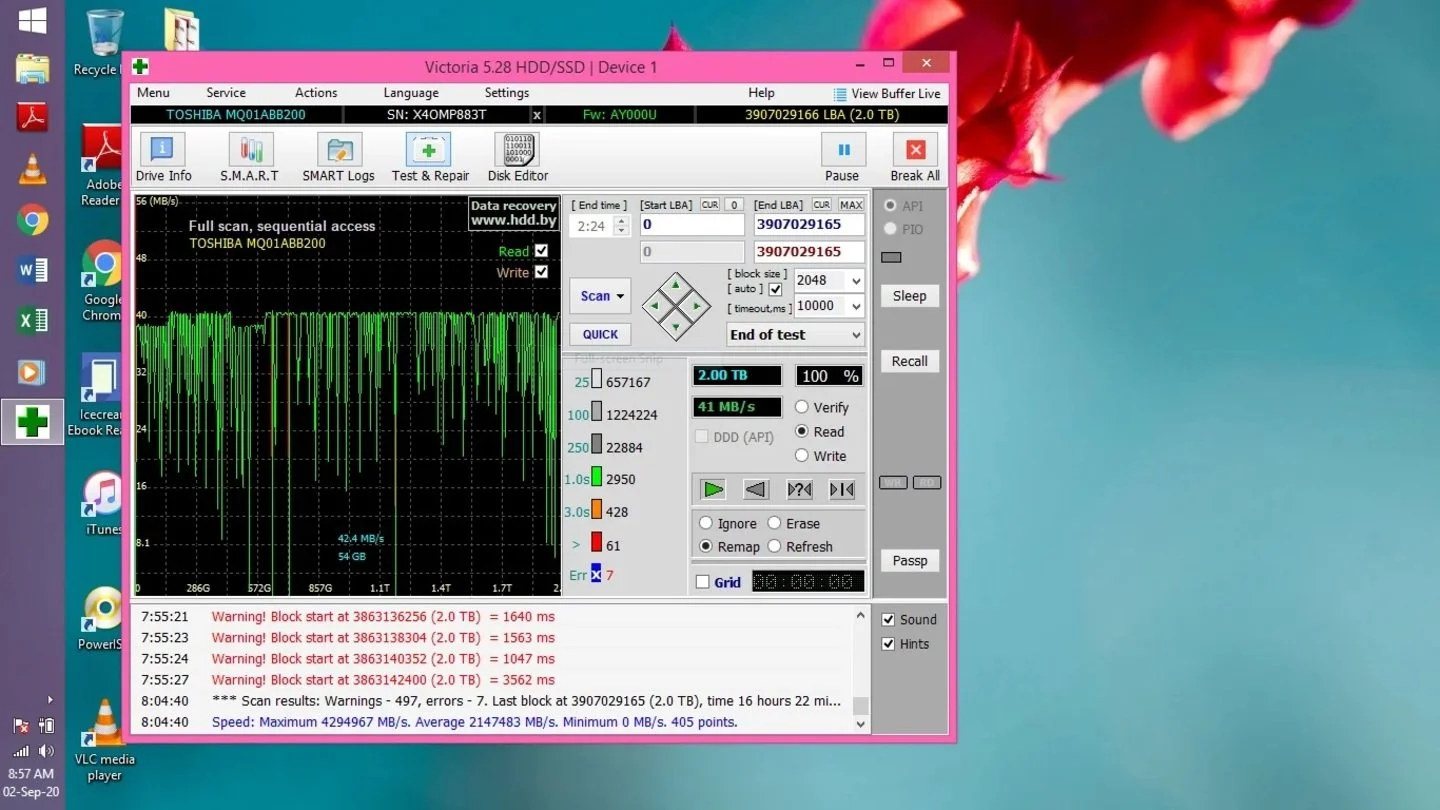1440x810 pixels.
Task: Click CUR button next to Start LBA
Action: (x=710, y=205)
